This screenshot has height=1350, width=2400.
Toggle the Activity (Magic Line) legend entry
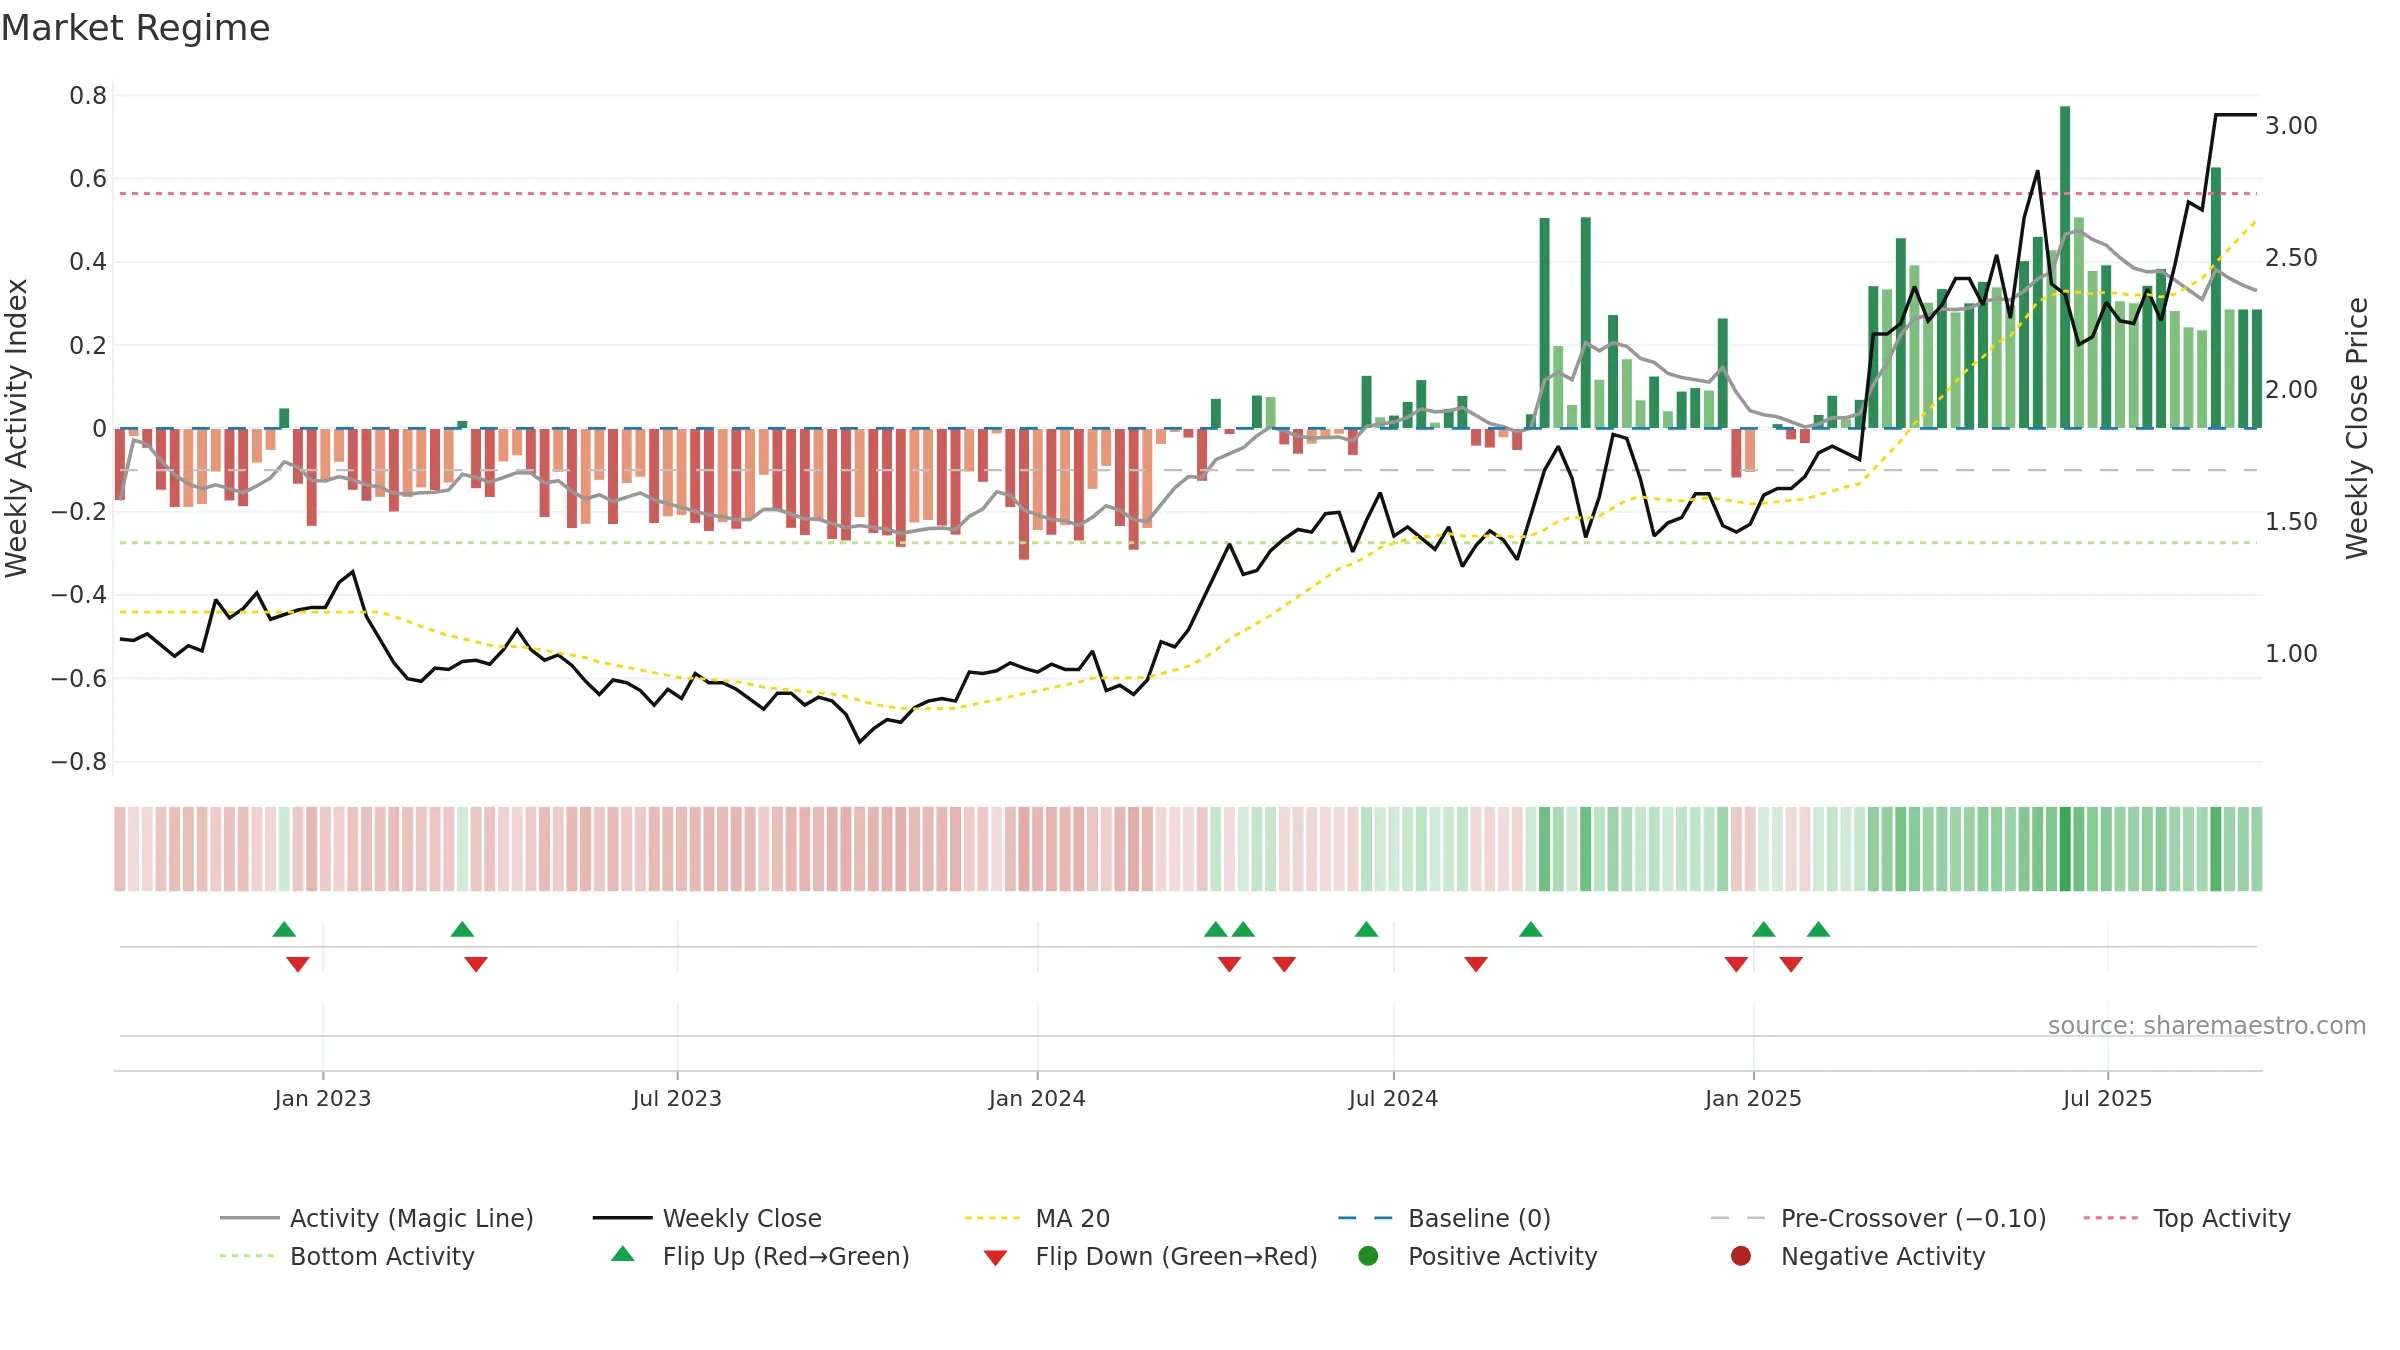pyautogui.click(x=377, y=1218)
